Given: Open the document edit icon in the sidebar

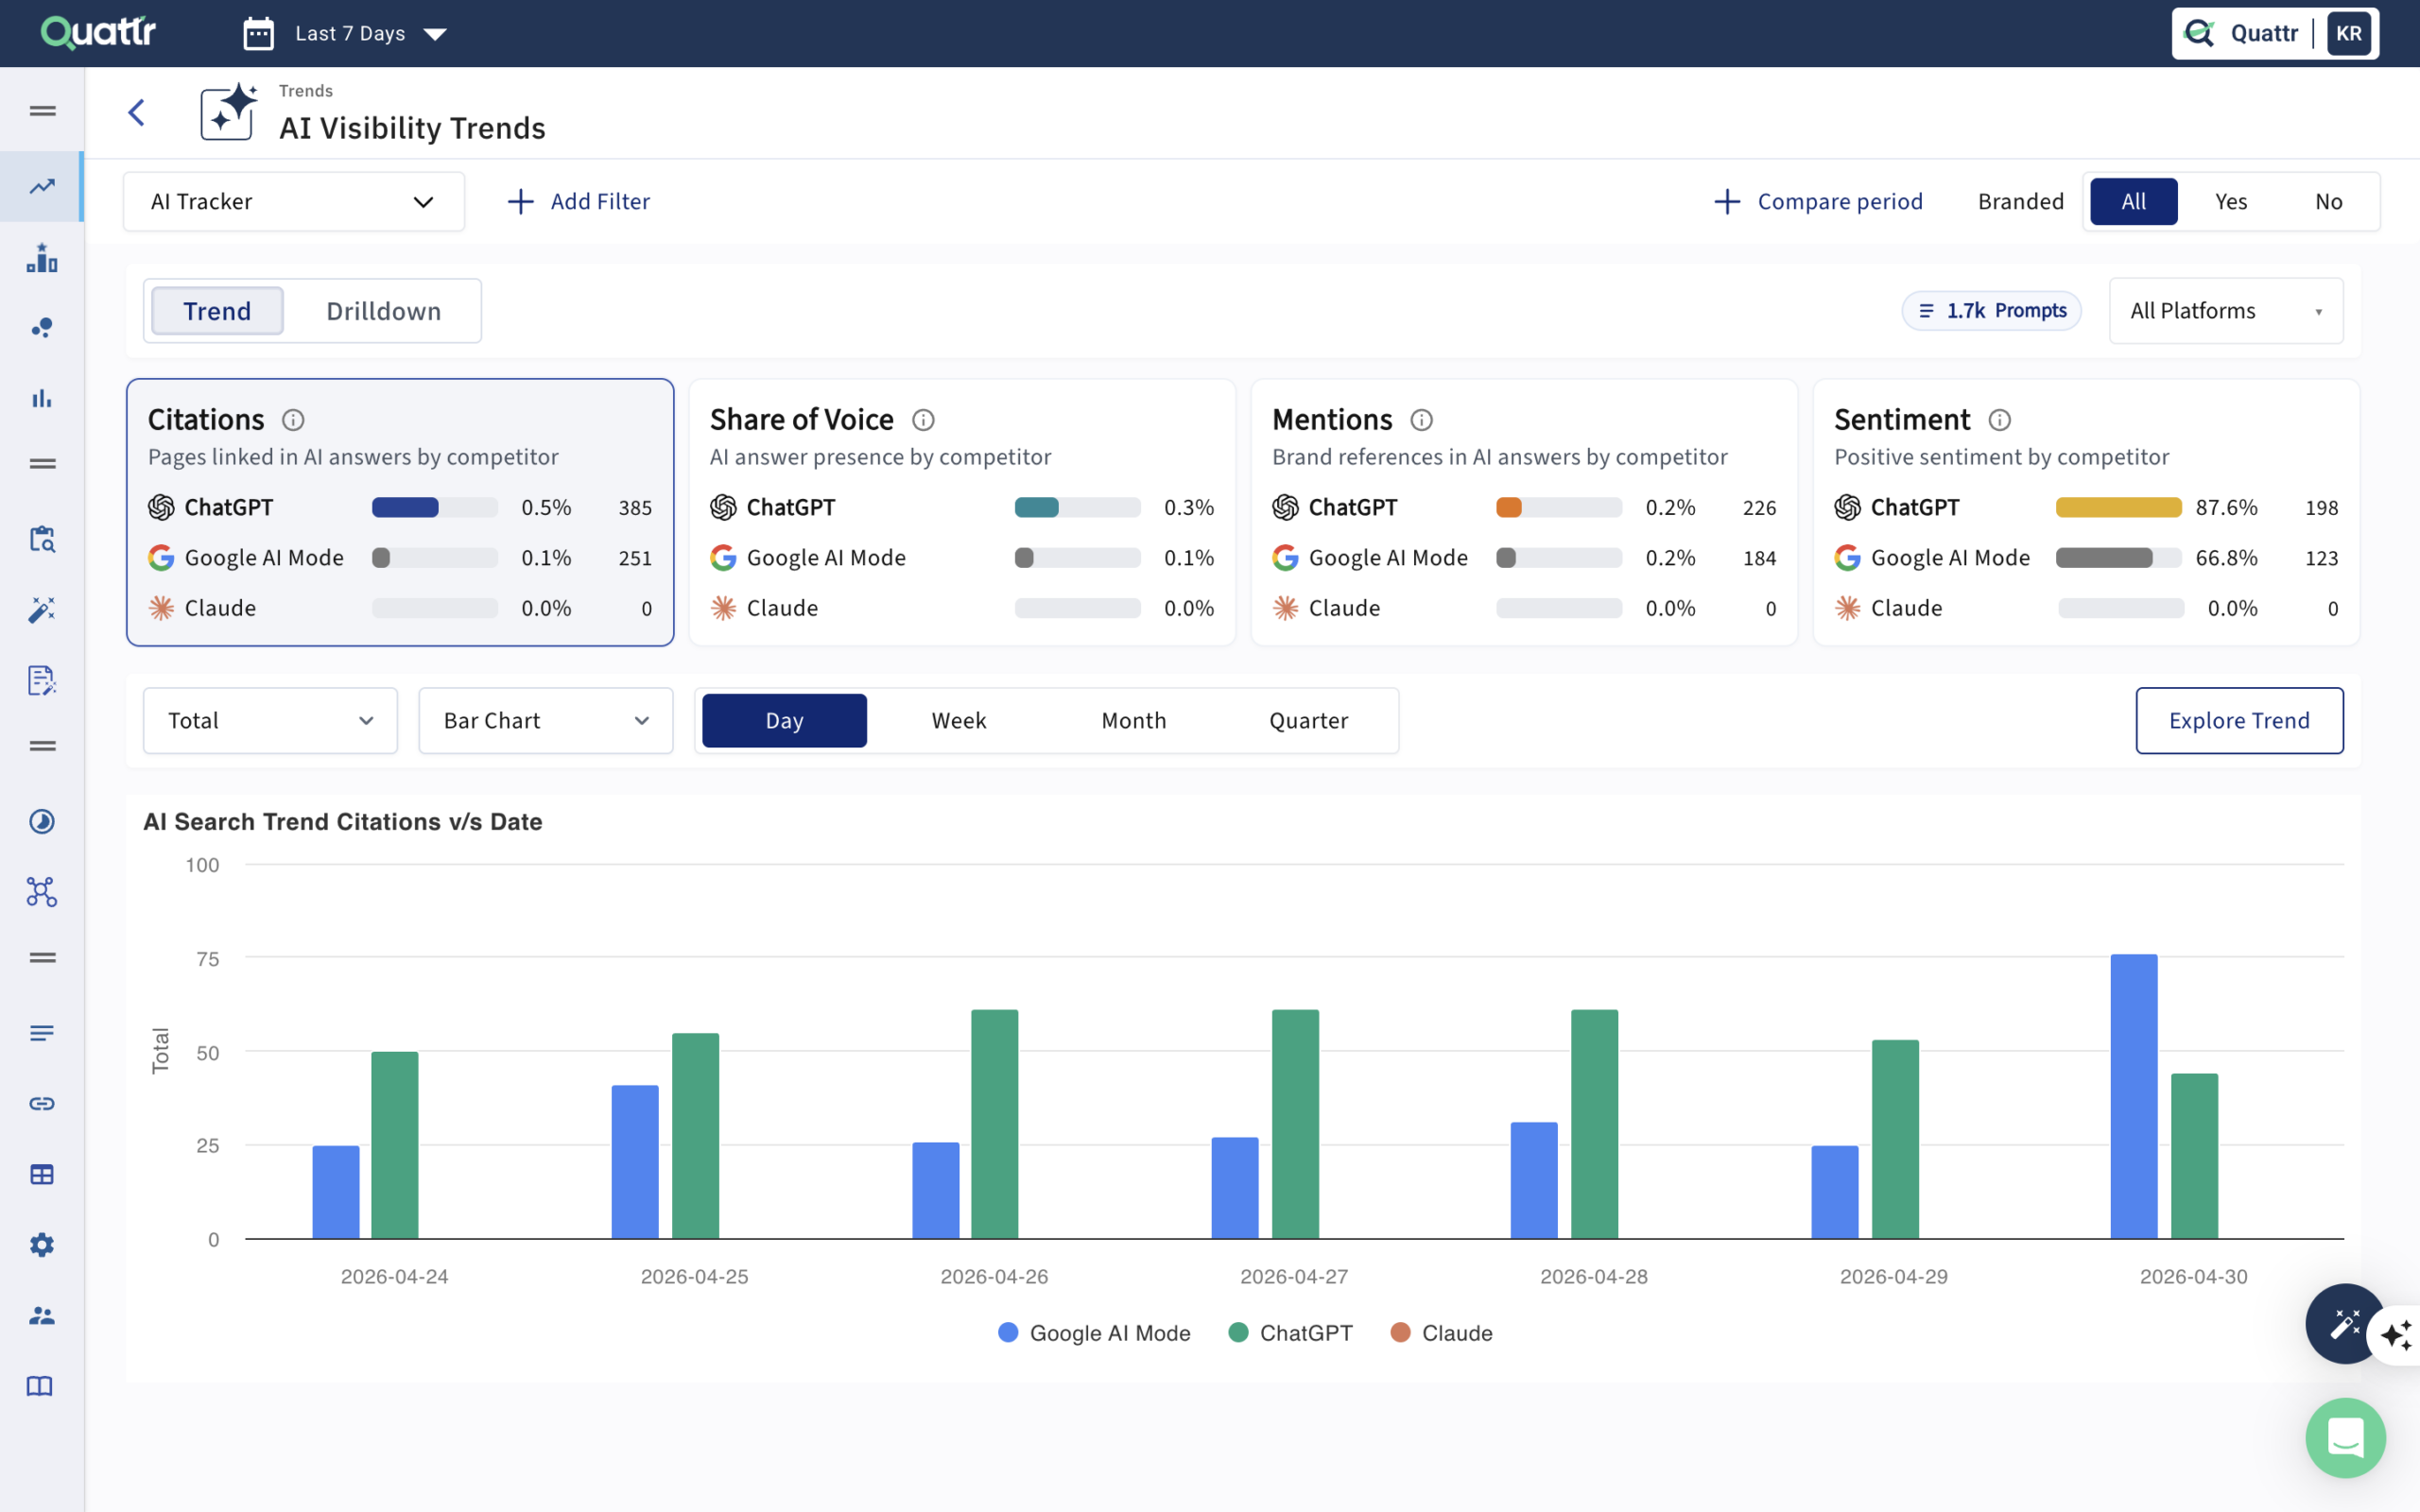Looking at the screenshot, I should pyautogui.click(x=41, y=680).
